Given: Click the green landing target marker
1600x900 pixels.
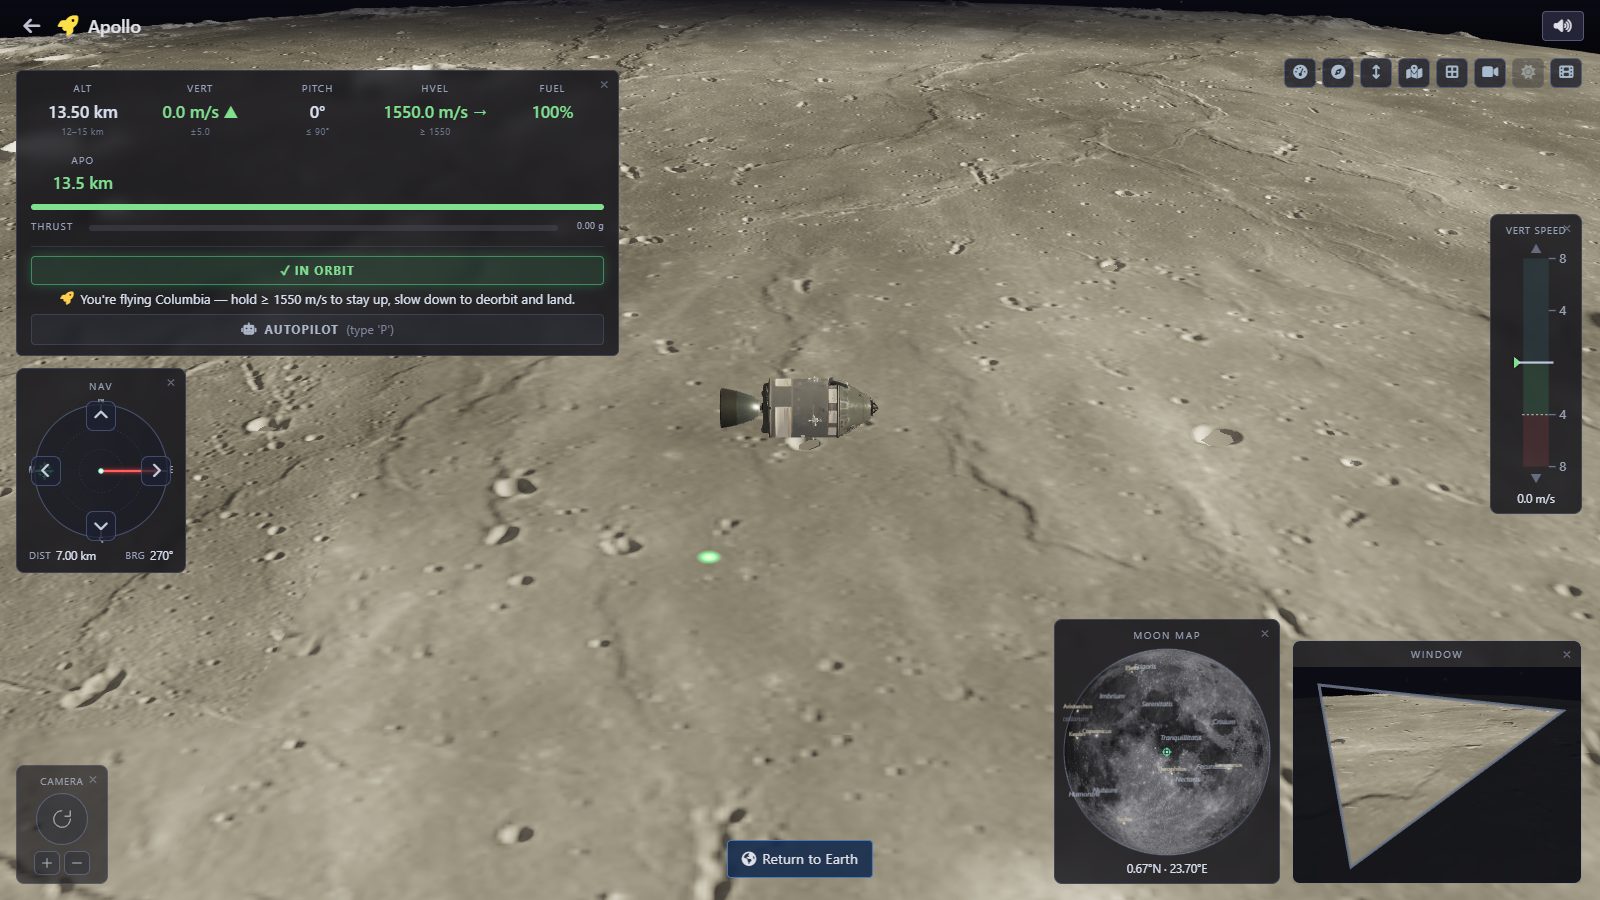Looking at the screenshot, I should (708, 557).
